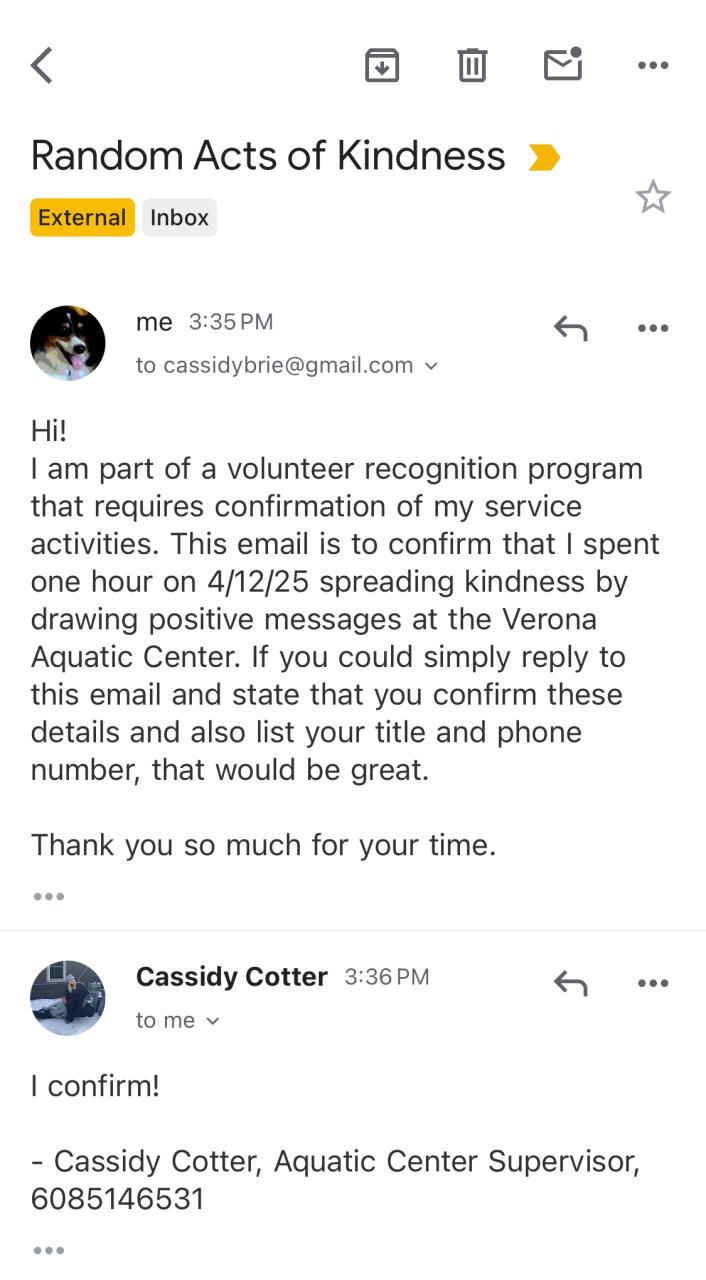Open more options for Cassidy's message
706x1280 pixels.
(x=653, y=983)
